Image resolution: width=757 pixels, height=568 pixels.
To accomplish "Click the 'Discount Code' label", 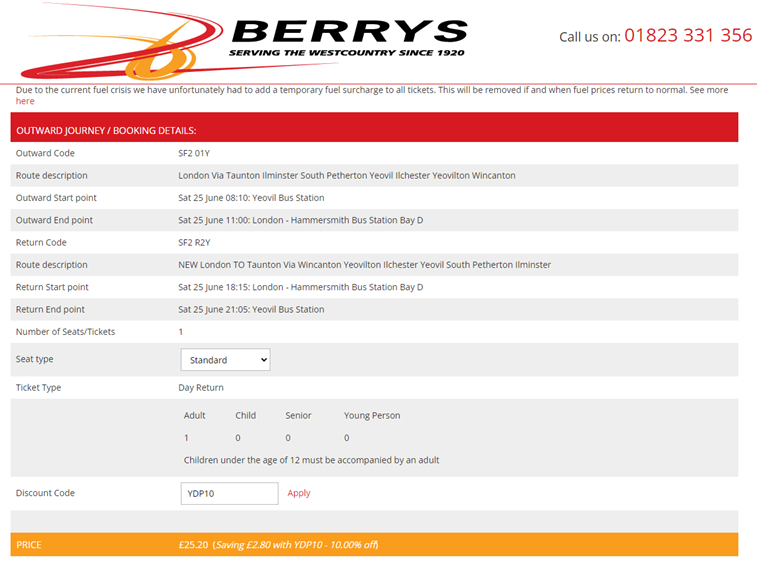I will click(45, 493).
